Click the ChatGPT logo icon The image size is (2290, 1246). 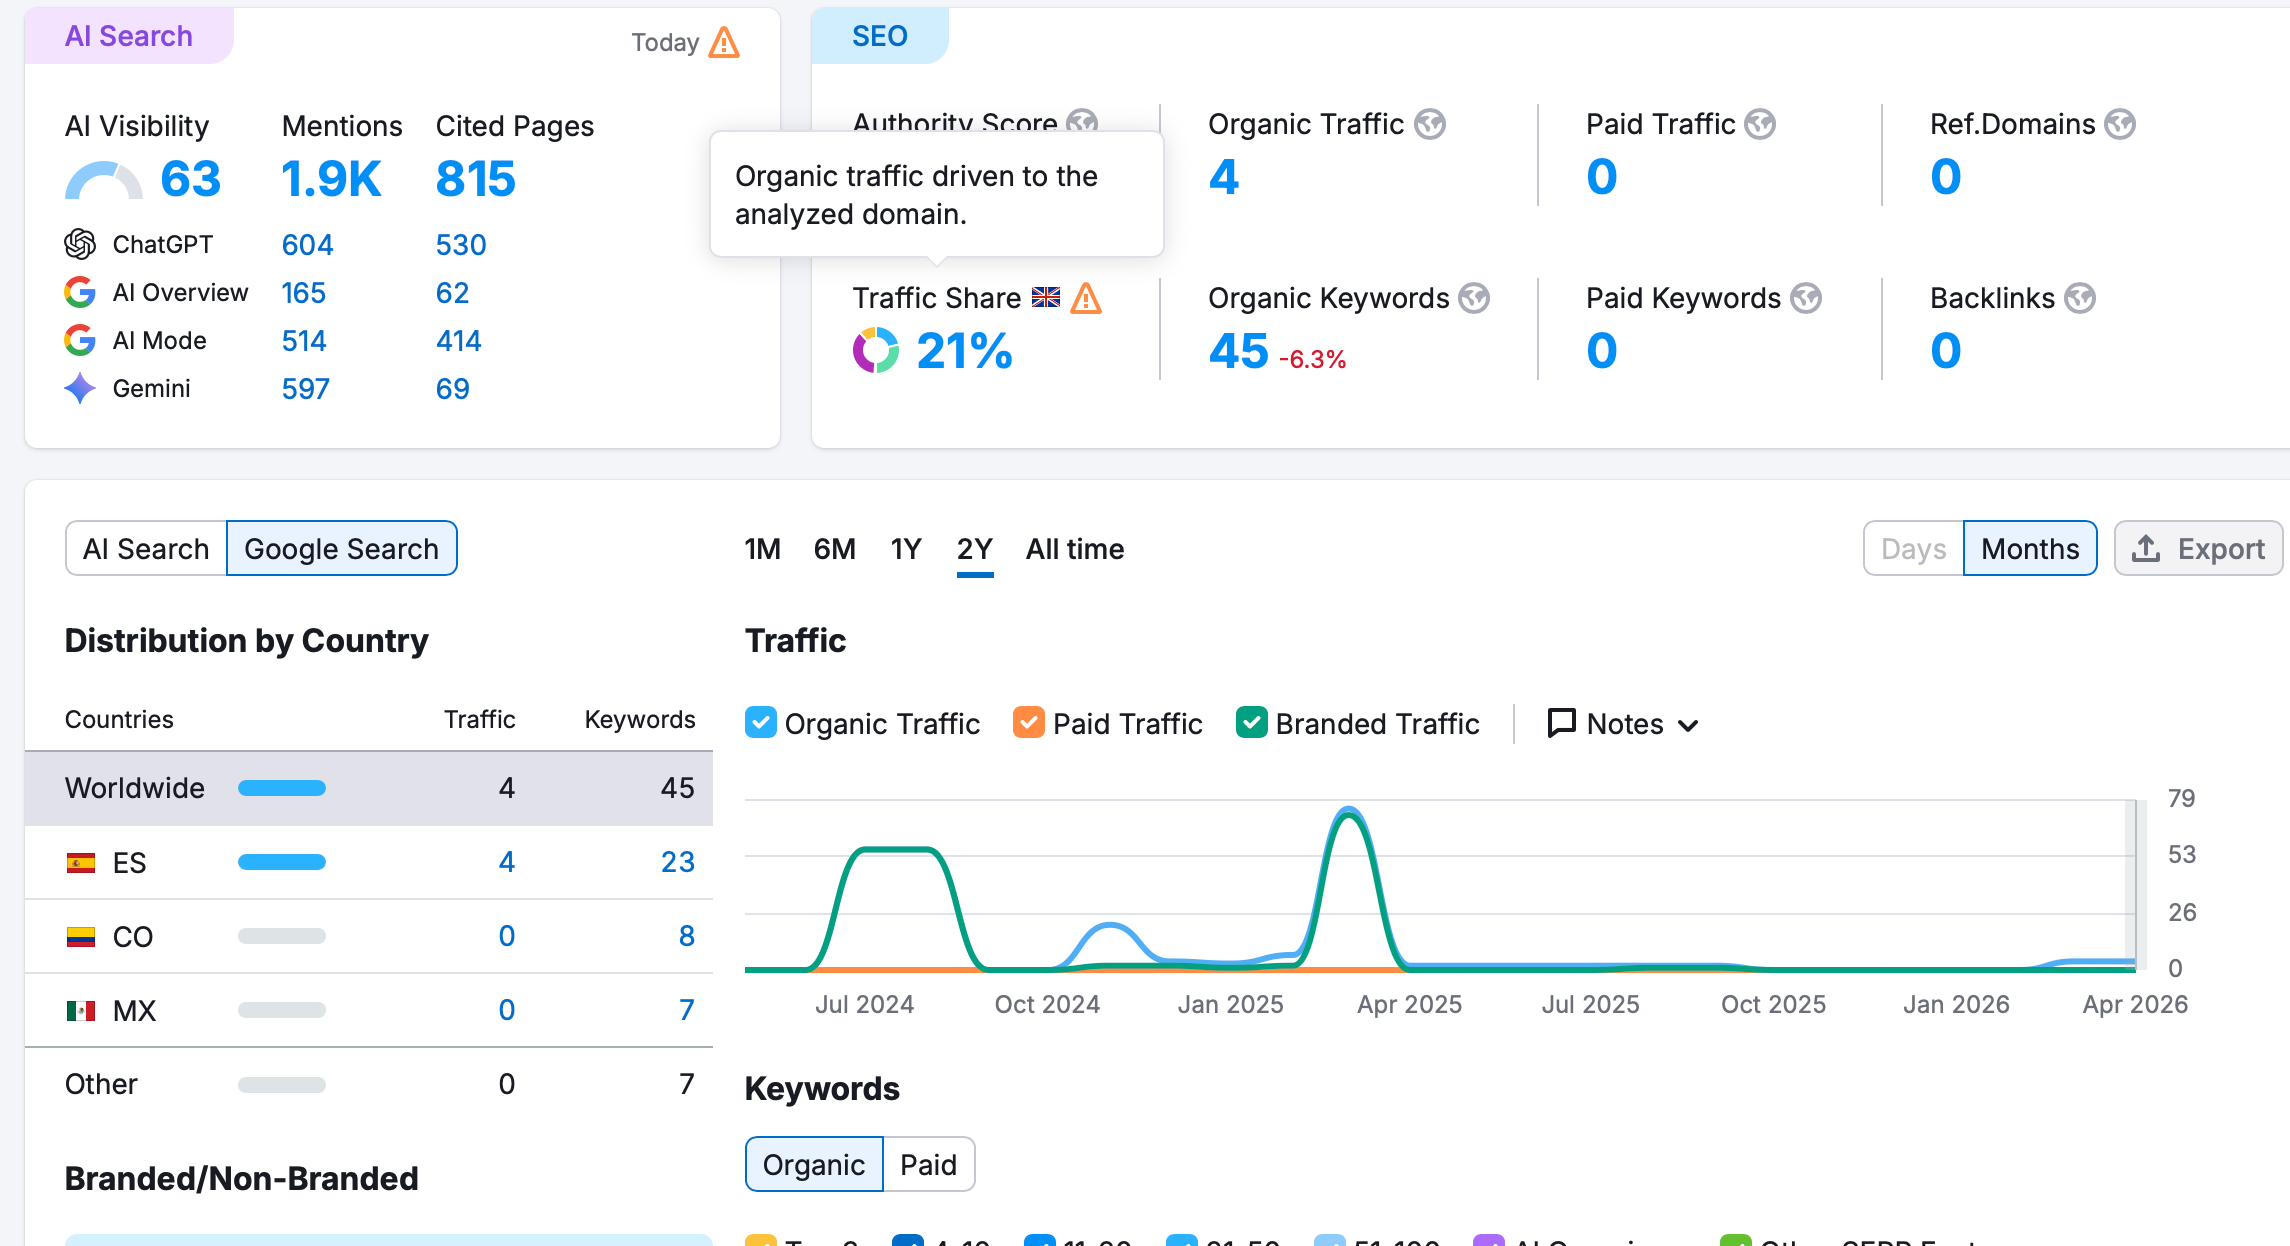80,244
